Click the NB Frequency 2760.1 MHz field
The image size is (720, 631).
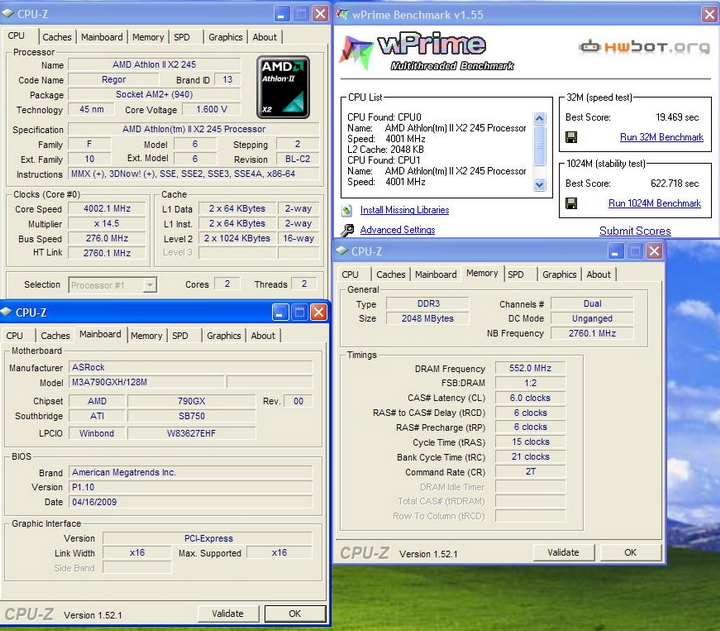coord(592,333)
